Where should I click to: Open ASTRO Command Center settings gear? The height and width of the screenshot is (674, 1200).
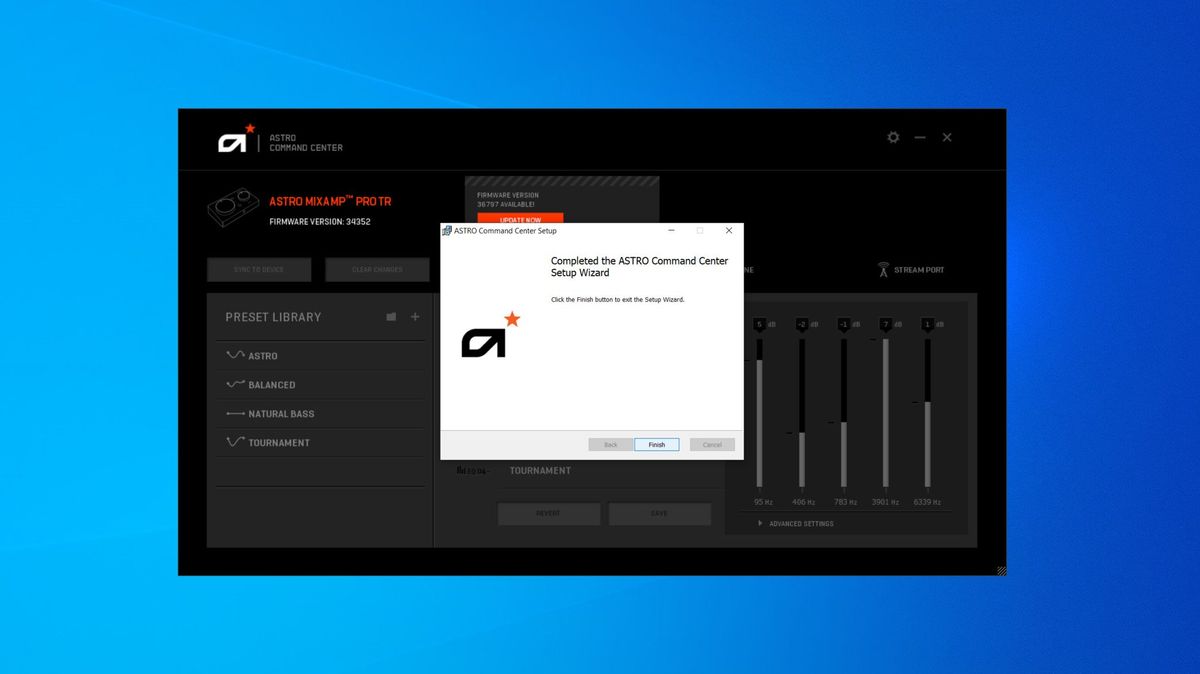pos(893,137)
